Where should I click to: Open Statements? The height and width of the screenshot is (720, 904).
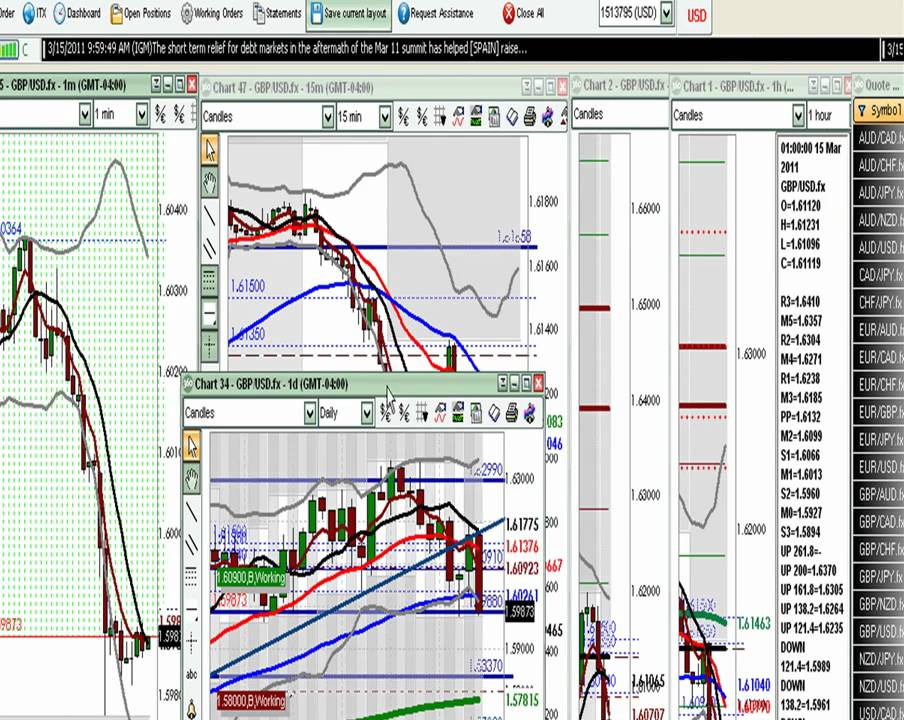coord(277,13)
